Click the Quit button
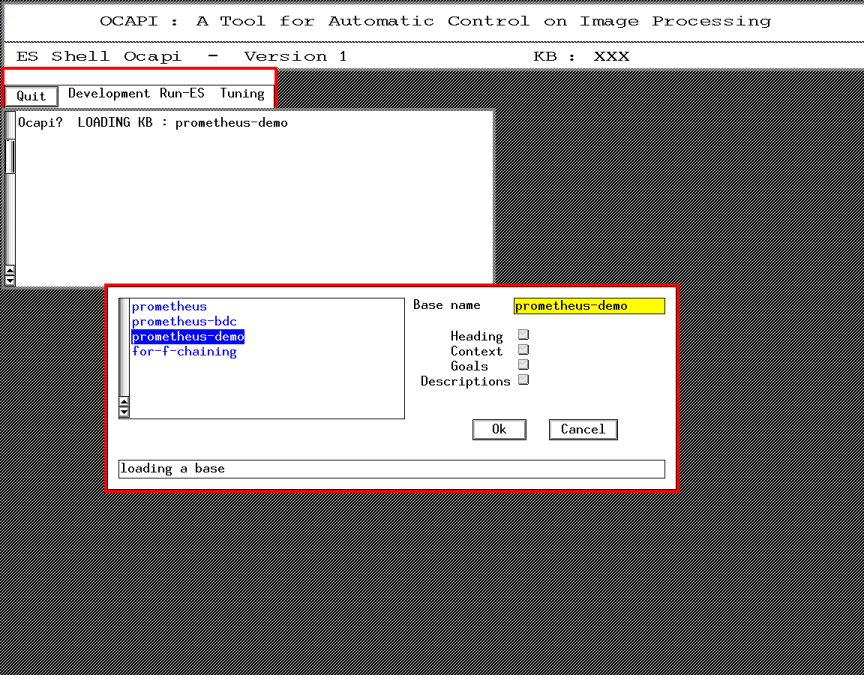864x675 pixels. coord(31,96)
